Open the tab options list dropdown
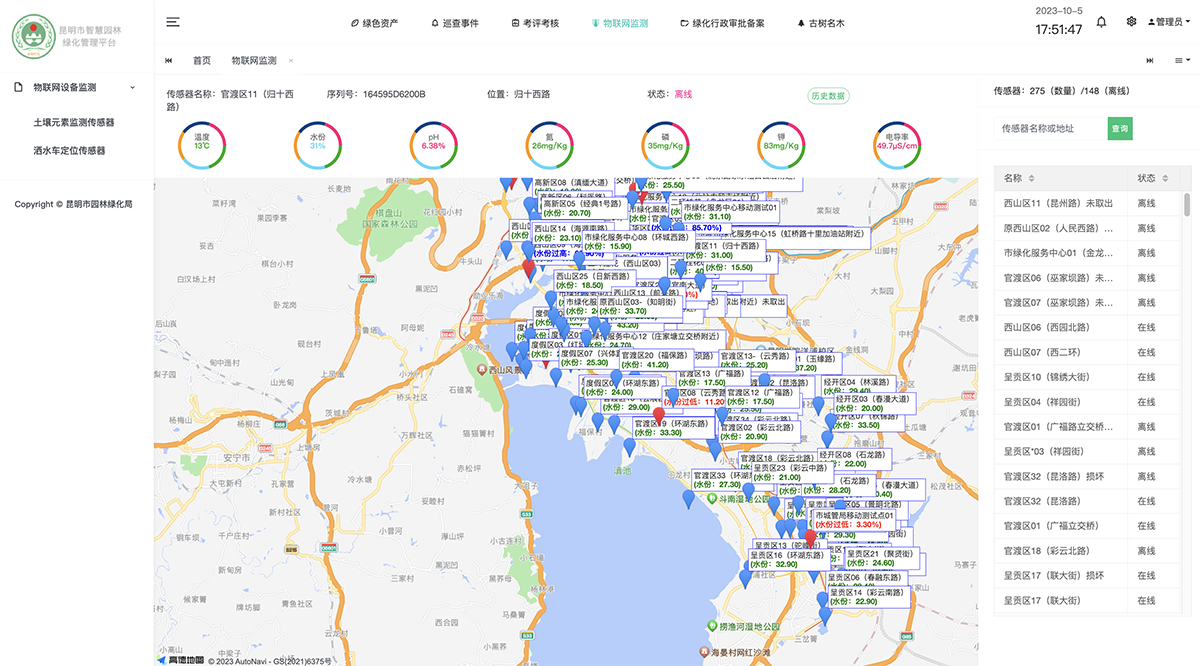The height and width of the screenshot is (666, 1200). click(x=1181, y=61)
